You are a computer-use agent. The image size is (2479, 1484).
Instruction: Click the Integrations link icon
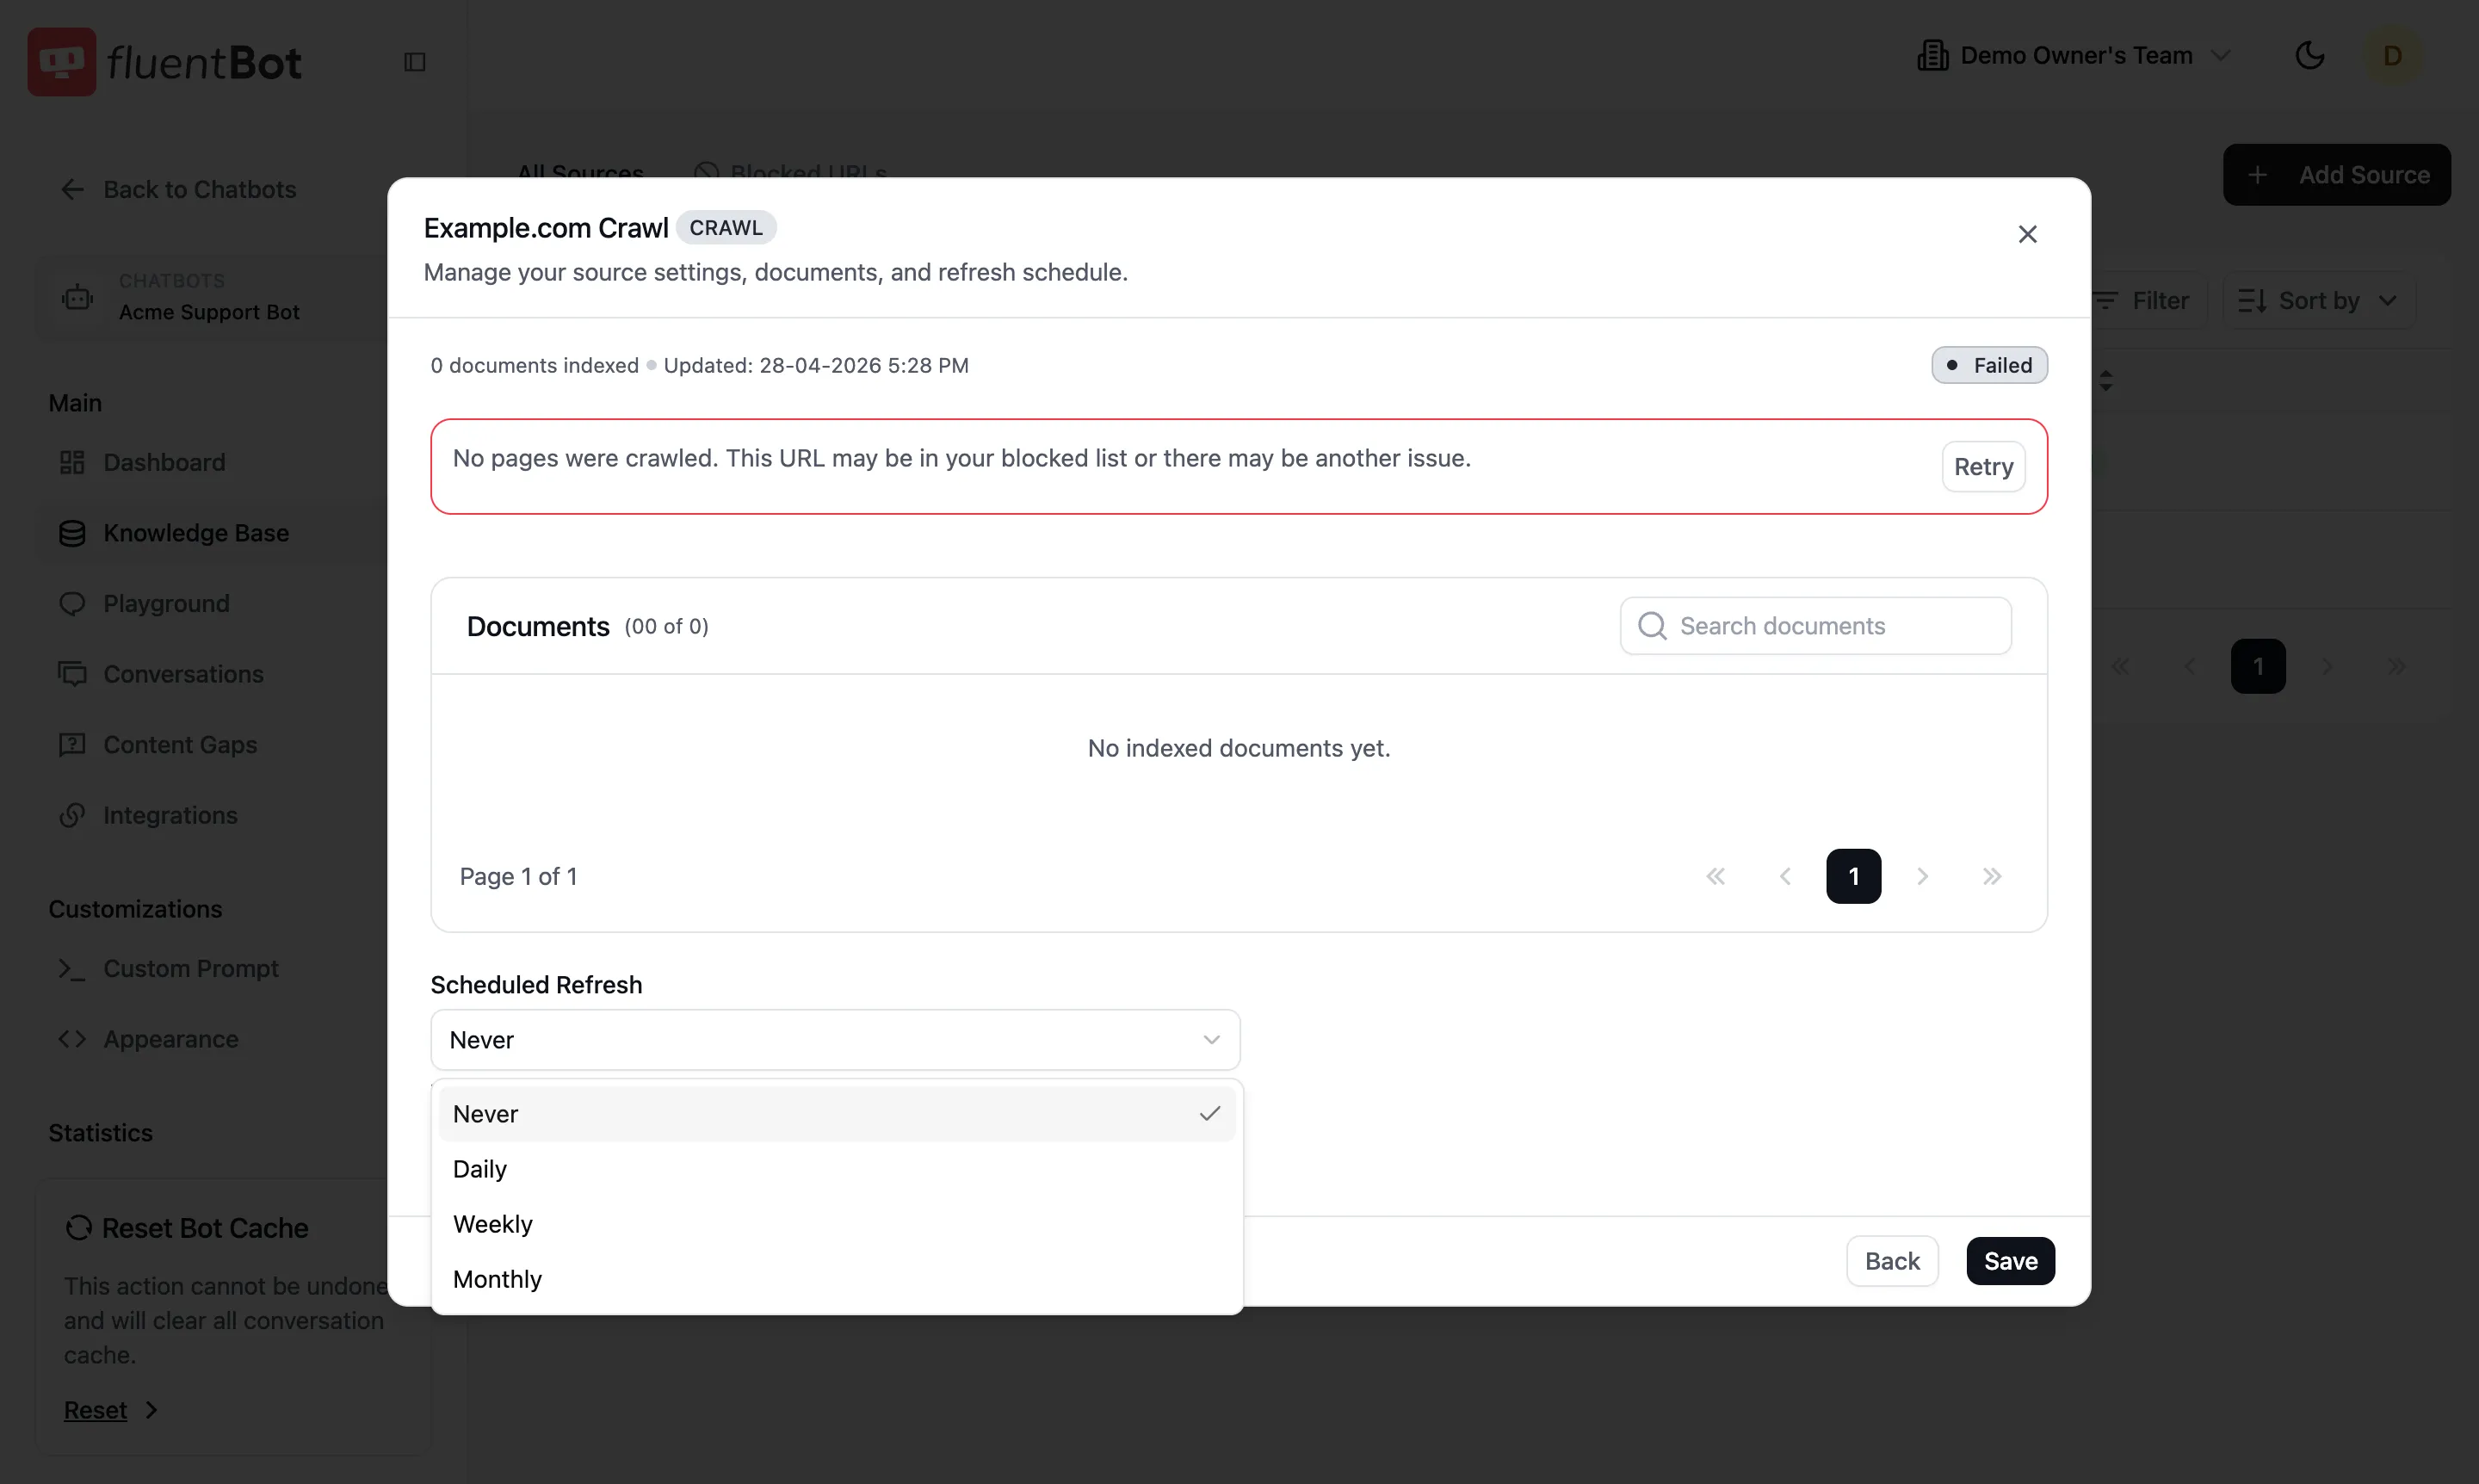click(x=72, y=815)
